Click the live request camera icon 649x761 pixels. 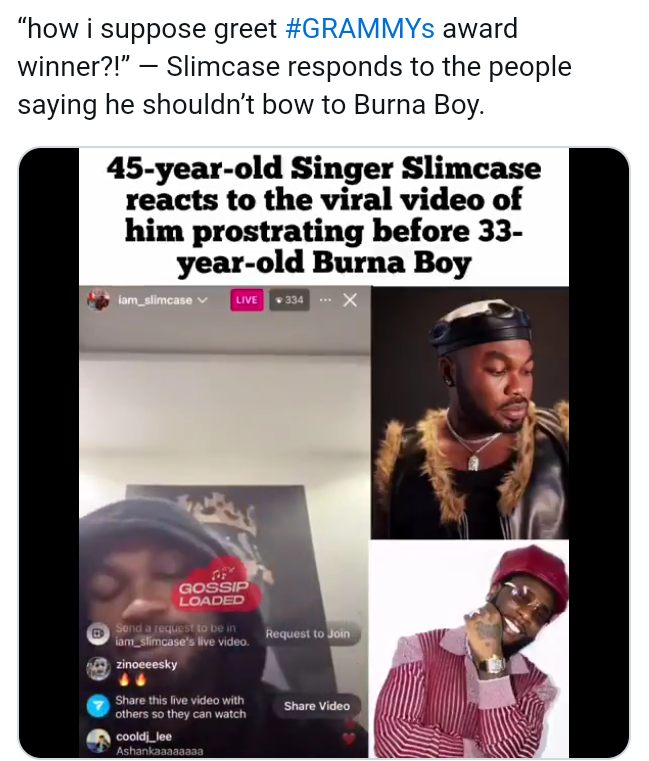98,634
